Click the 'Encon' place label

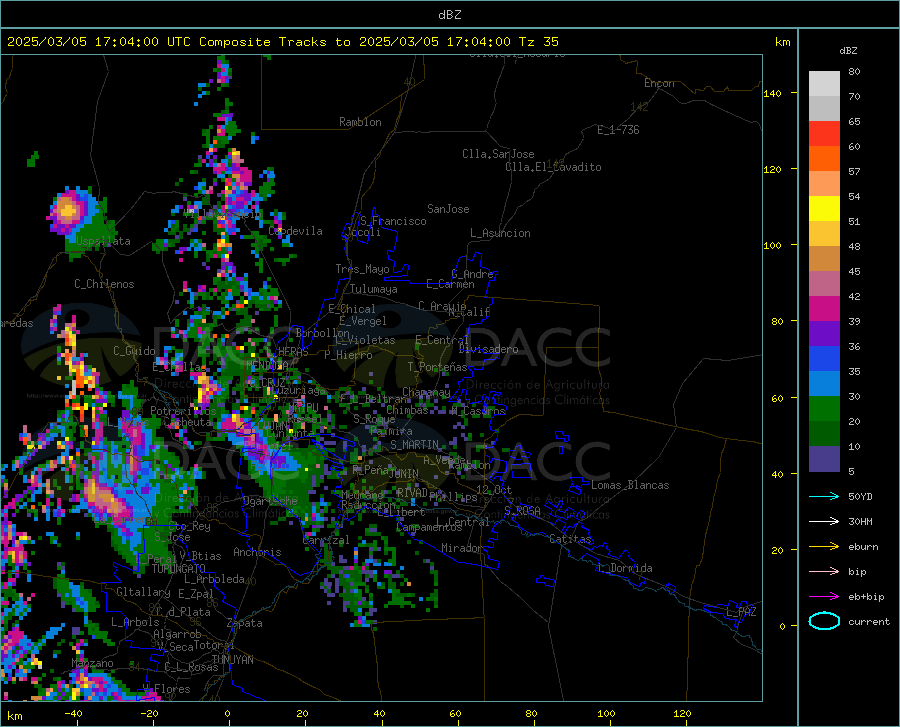pyautogui.click(x=659, y=83)
